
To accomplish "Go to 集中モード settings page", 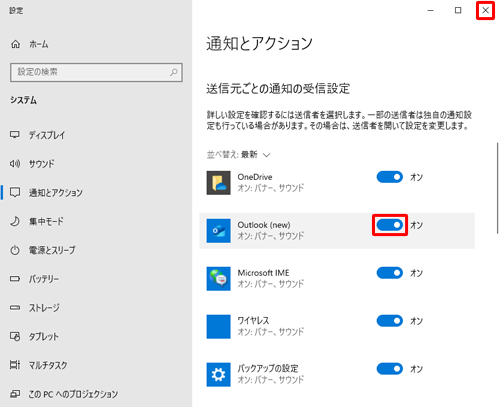I will click(x=46, y=221).
